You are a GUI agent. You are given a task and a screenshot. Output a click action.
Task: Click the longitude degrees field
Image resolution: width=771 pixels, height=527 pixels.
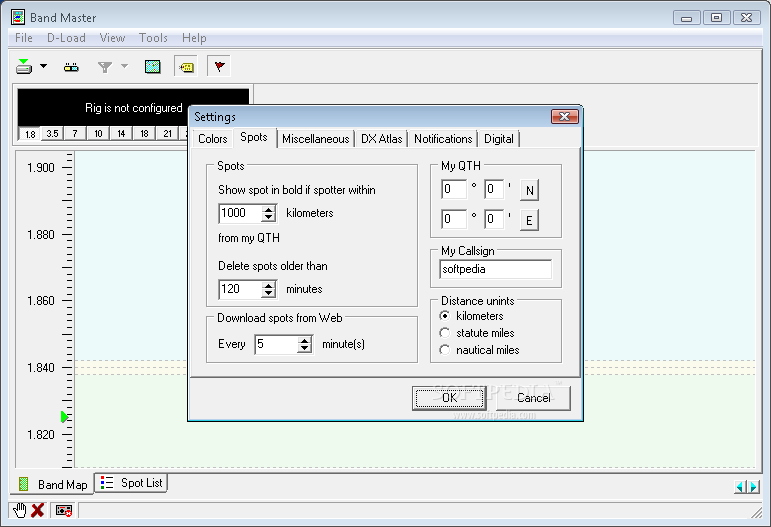tap(454, 219)
